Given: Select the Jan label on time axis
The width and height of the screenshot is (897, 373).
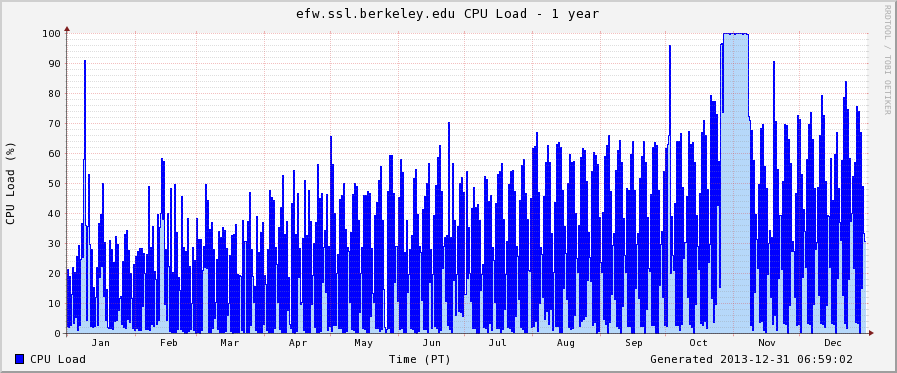Looking at the screenshot, I should pos(101,343).
